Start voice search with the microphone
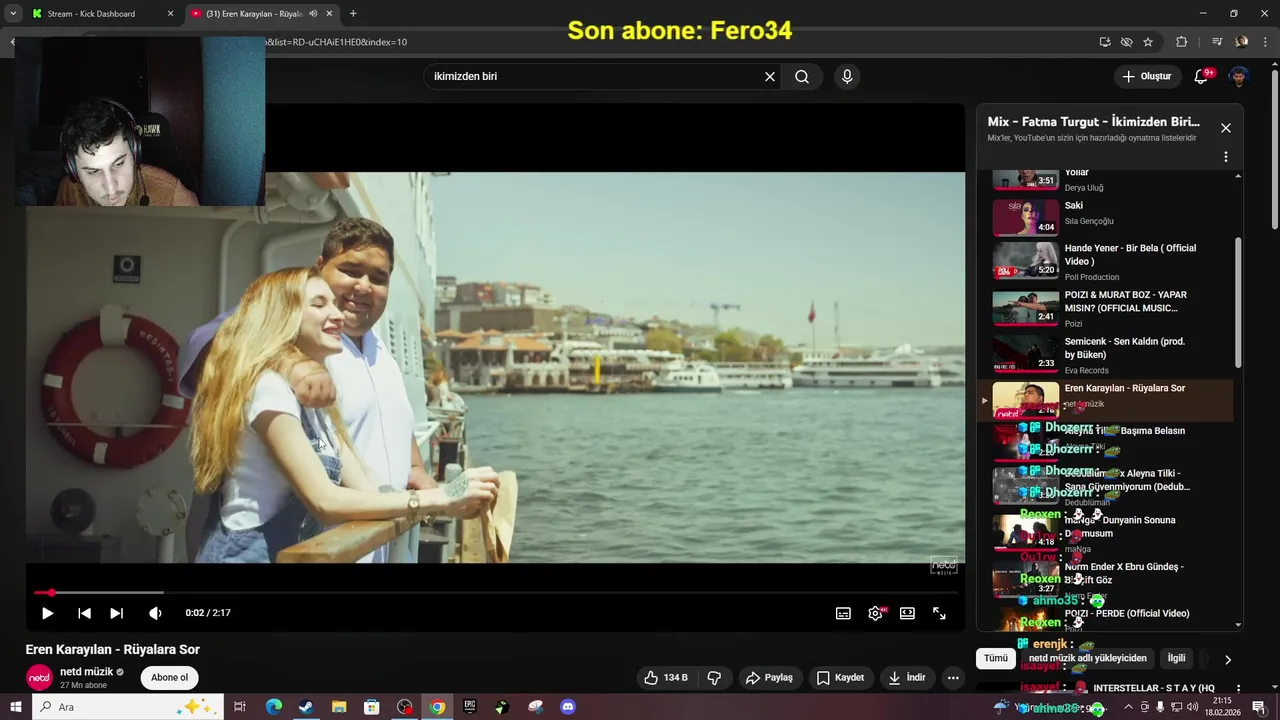The width and height of the screenshot is (1280, 720). tap(847, 76)
